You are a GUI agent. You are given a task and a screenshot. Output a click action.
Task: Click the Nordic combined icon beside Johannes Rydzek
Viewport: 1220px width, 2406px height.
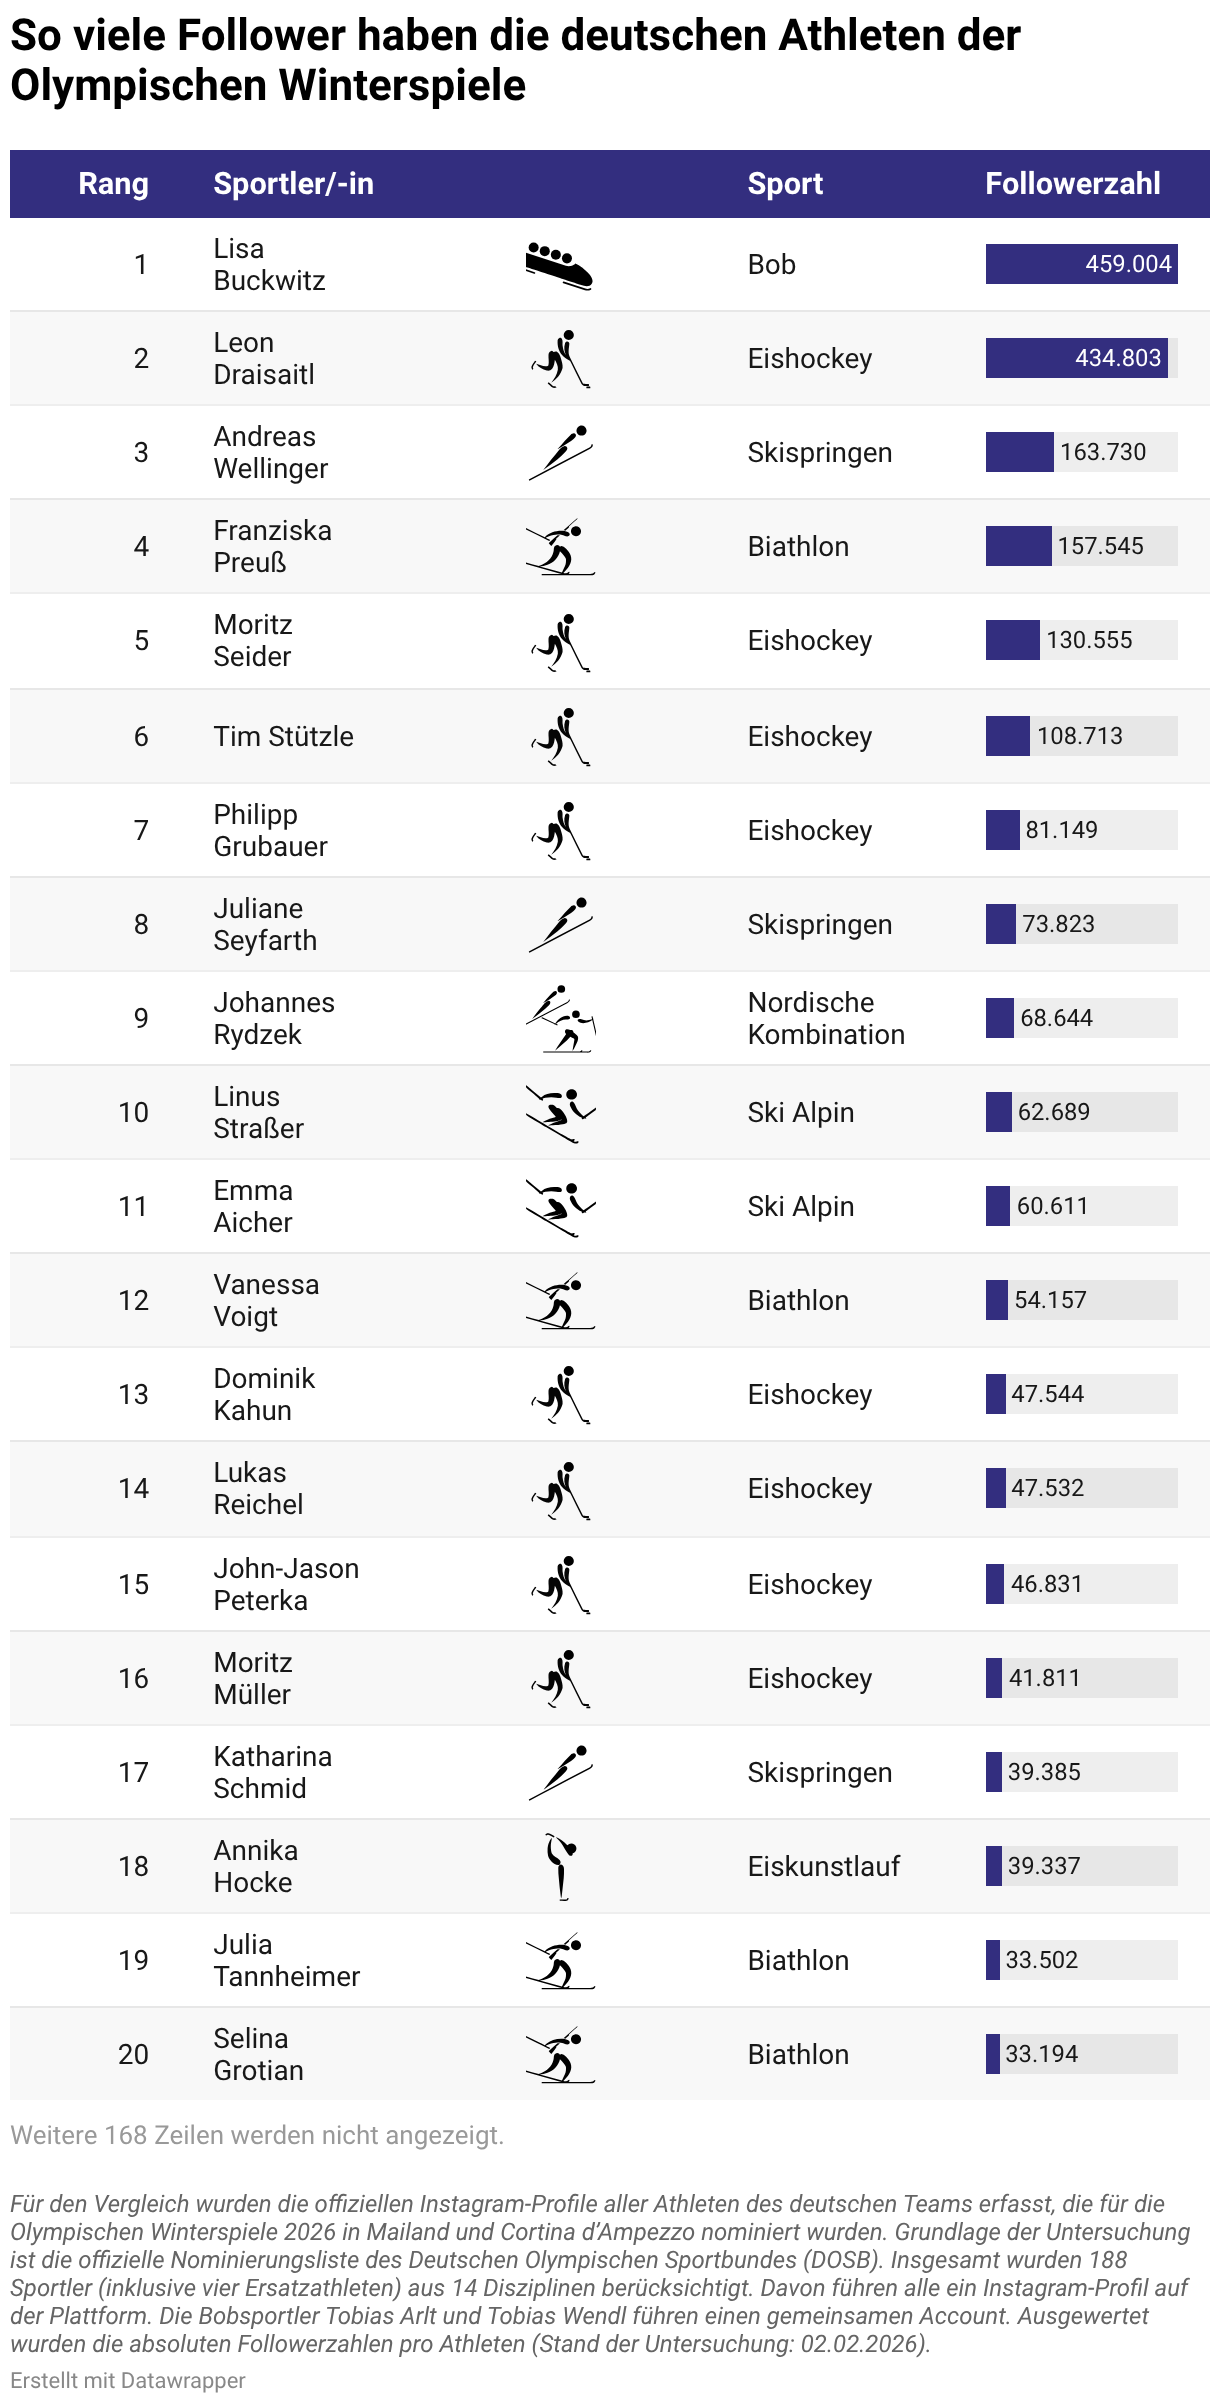[x=561, y=1018]
